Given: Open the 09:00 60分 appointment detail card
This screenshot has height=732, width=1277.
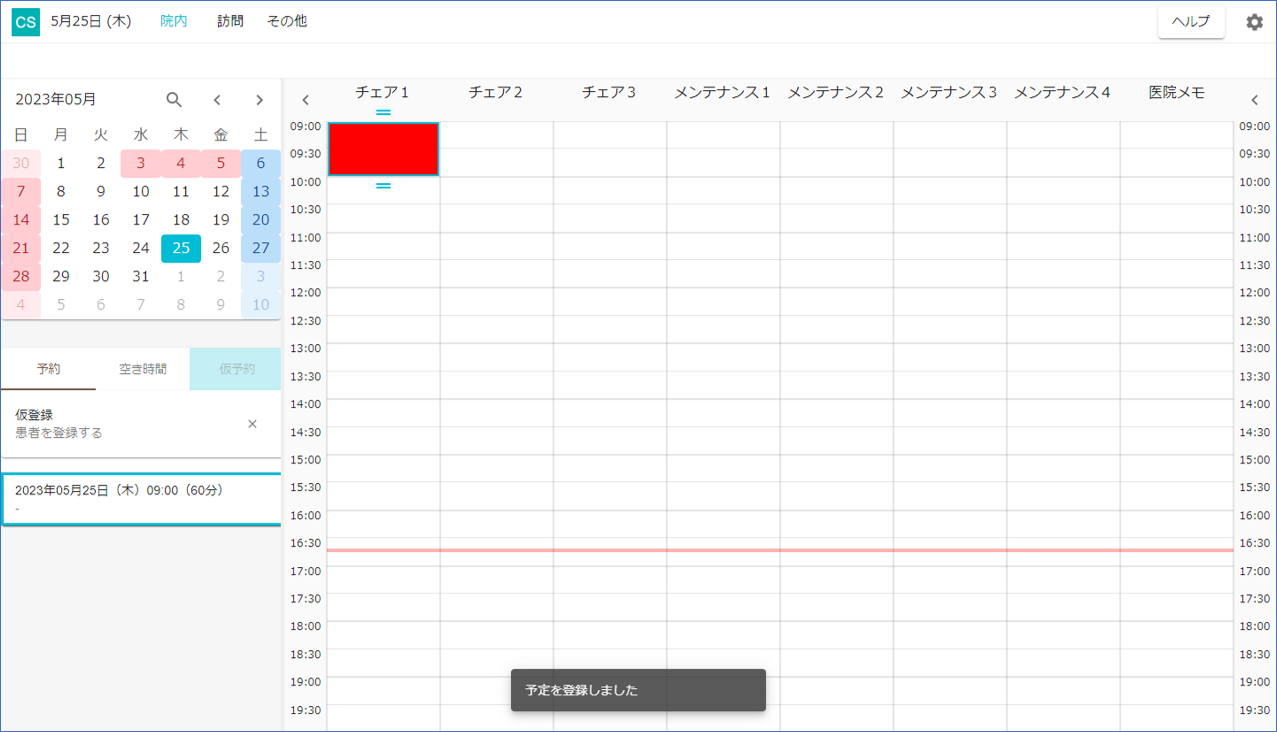Looking at the screenshot, I should click(141, 499).
